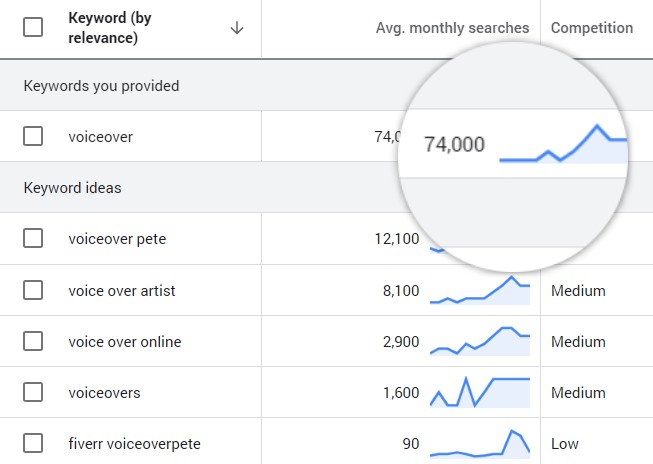
Task: Click the trend sparkline for voice over online
Action: (480, 341)
